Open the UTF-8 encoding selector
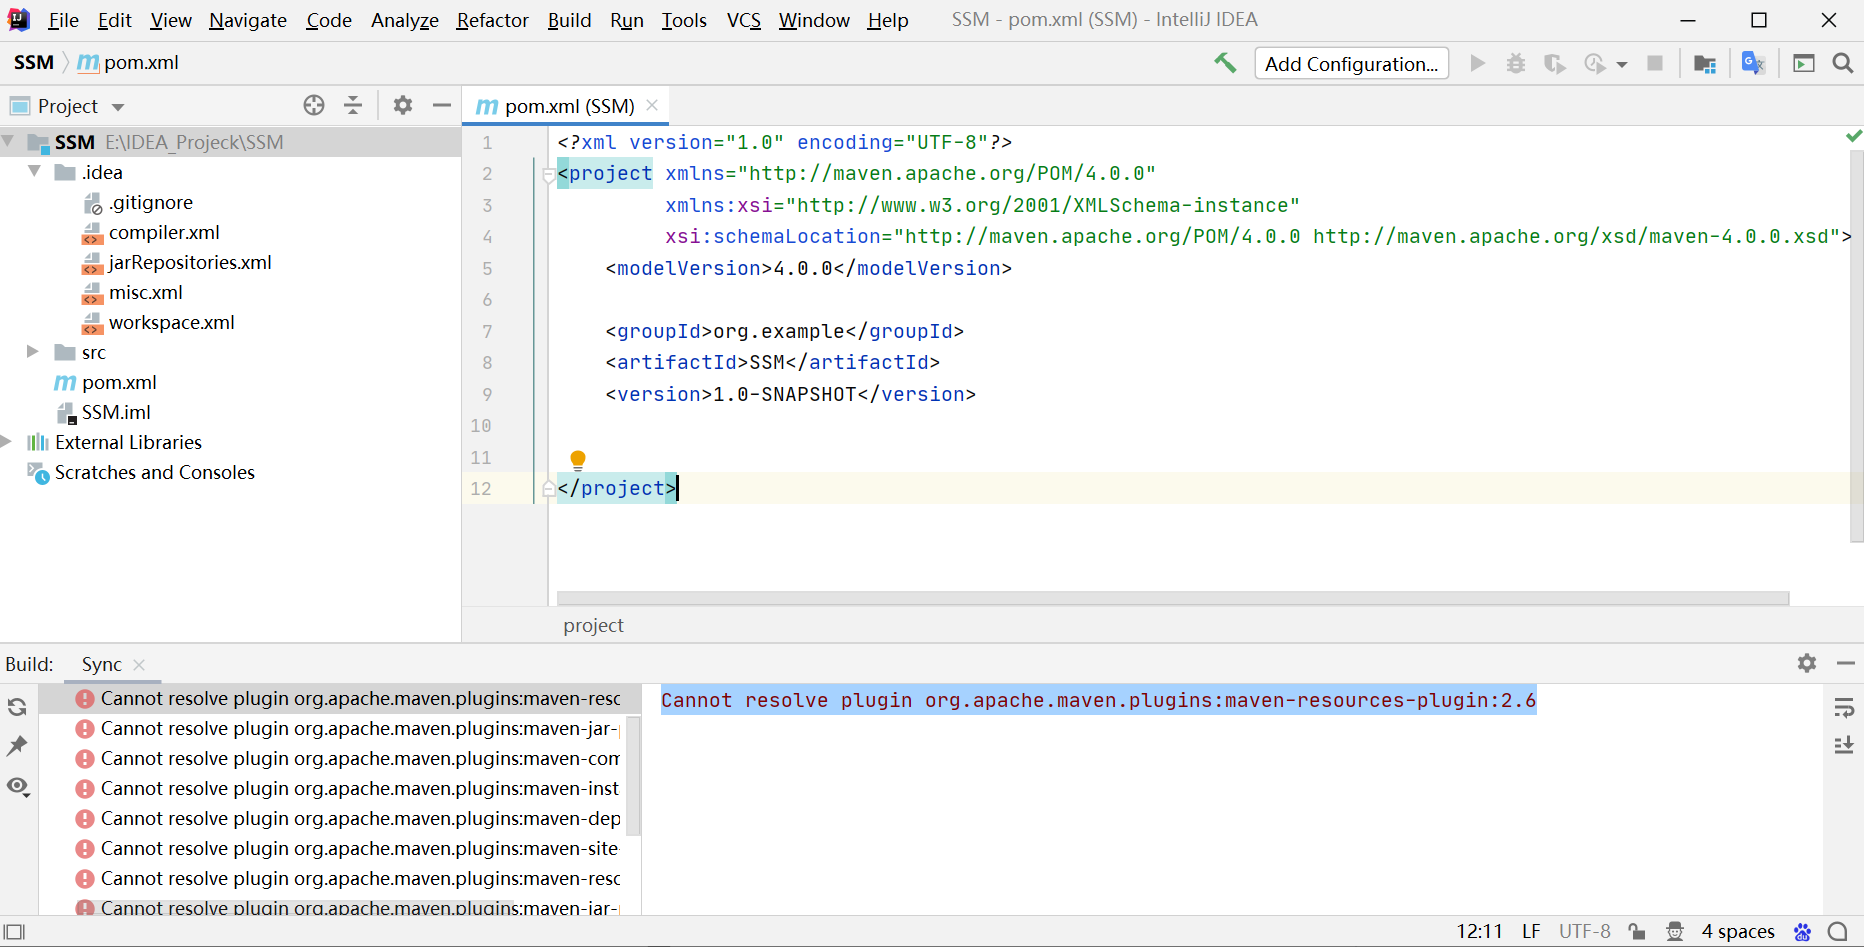The width and height of the screenshot is (1864, 947). (1584, 931)
